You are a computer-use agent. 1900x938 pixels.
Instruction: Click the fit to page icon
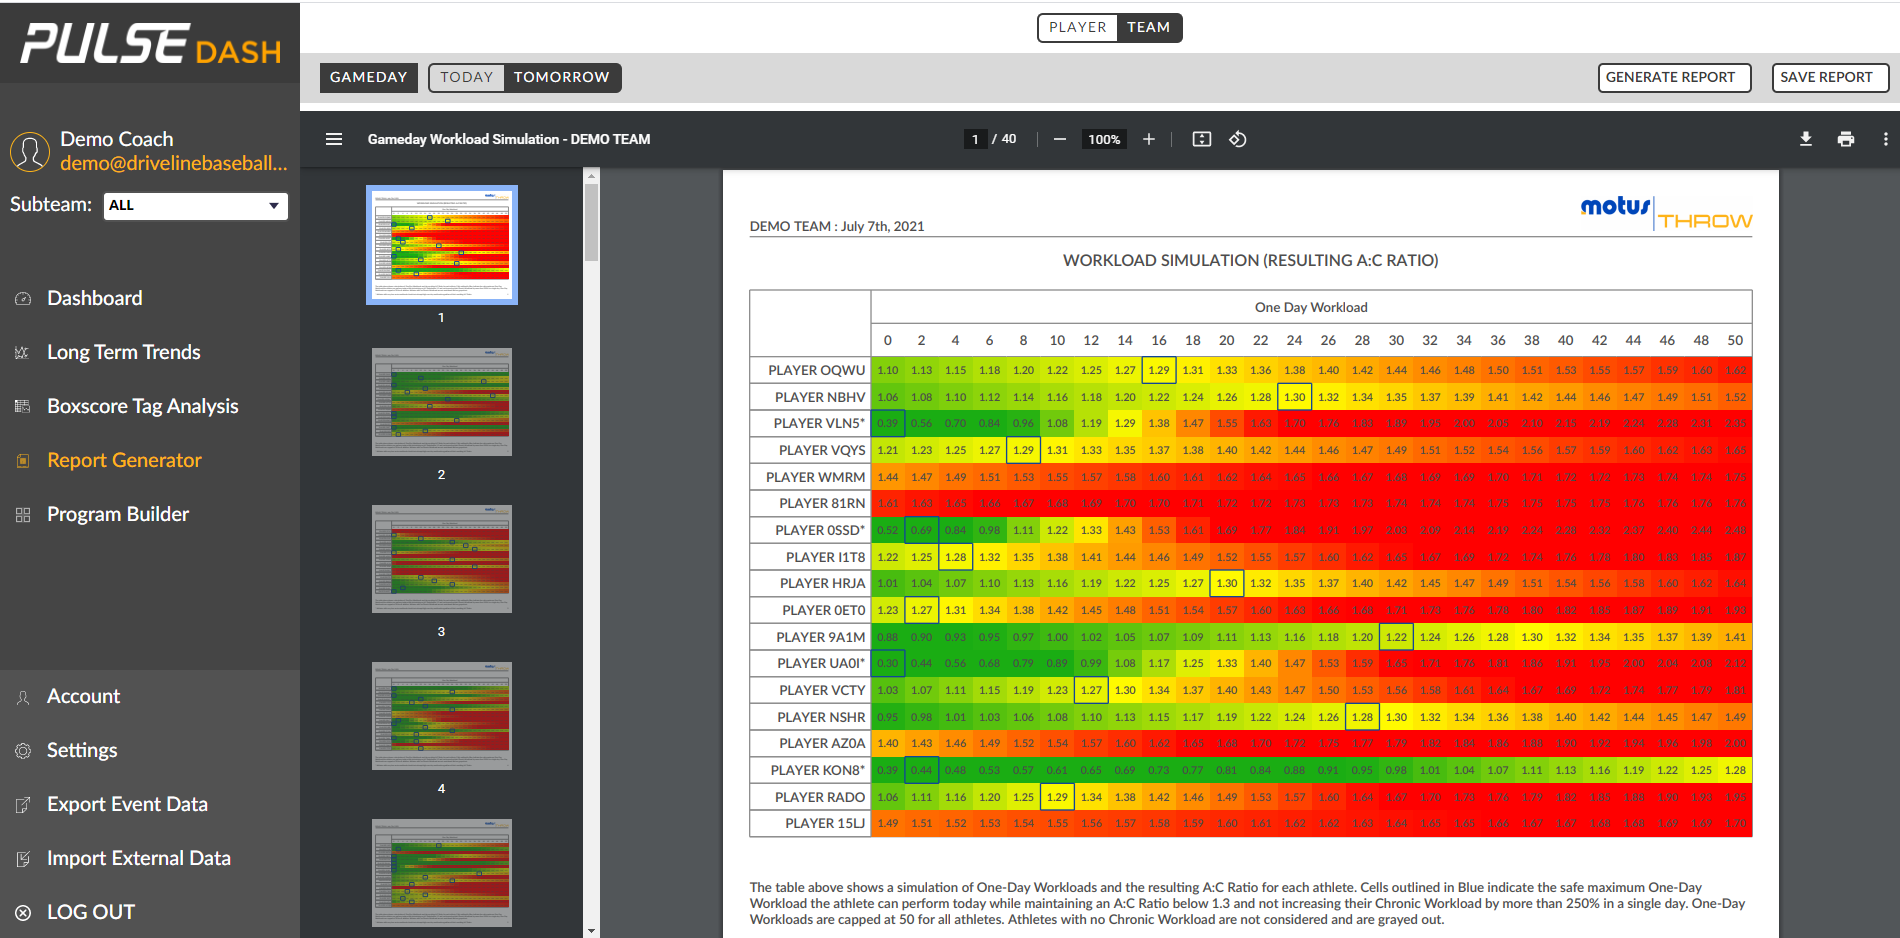[1201, 139]
